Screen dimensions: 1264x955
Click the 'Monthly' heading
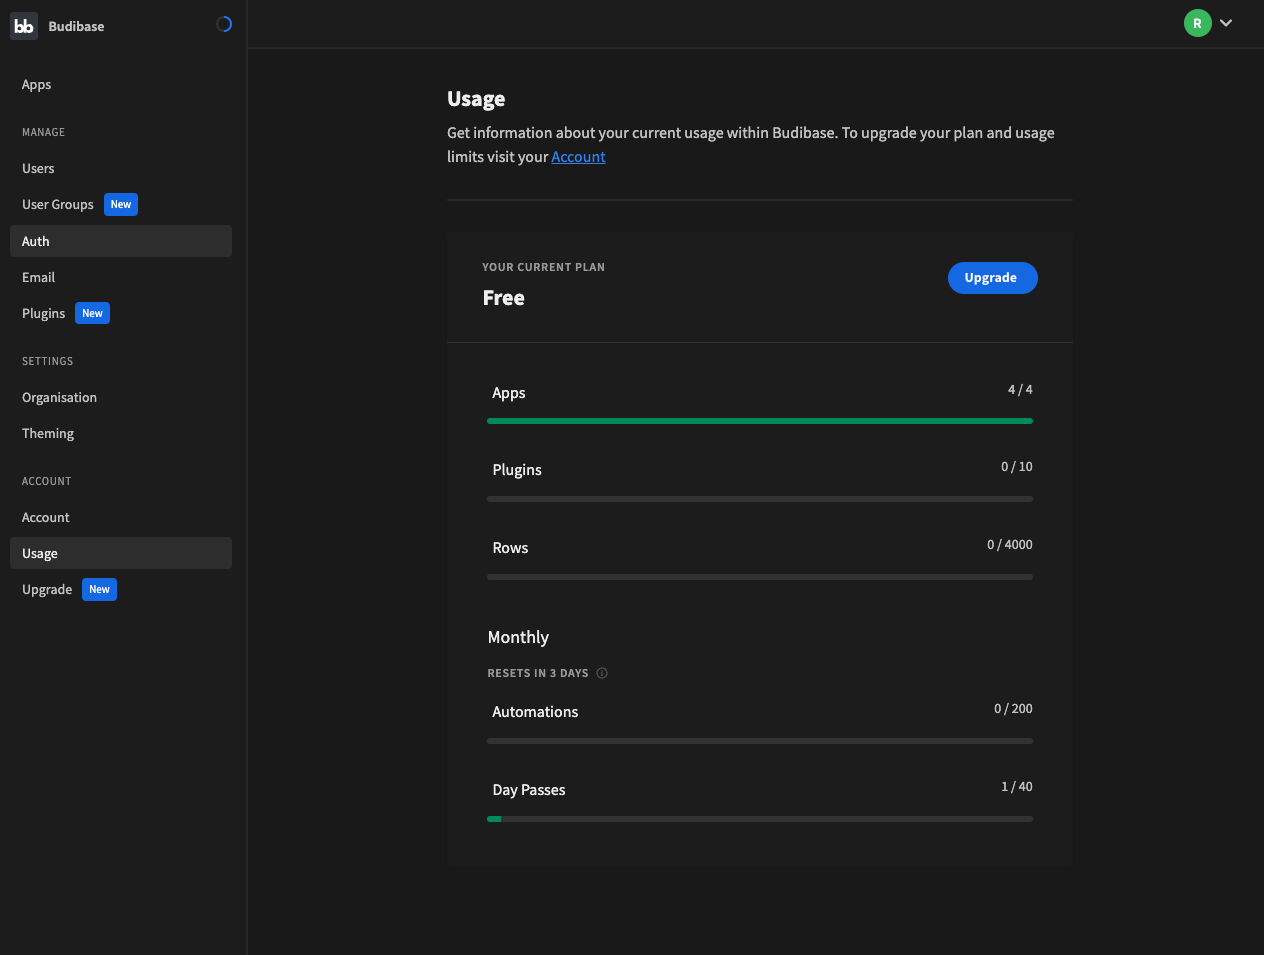[518, 638]
